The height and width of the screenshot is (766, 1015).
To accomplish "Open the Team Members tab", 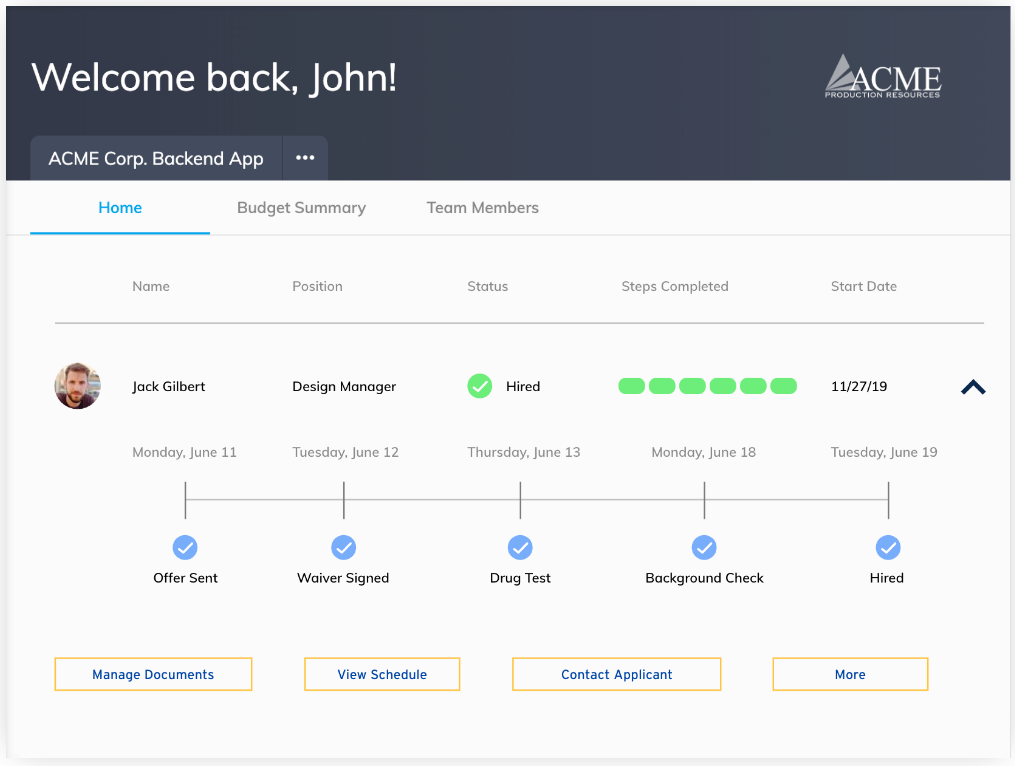I will 482,207.
